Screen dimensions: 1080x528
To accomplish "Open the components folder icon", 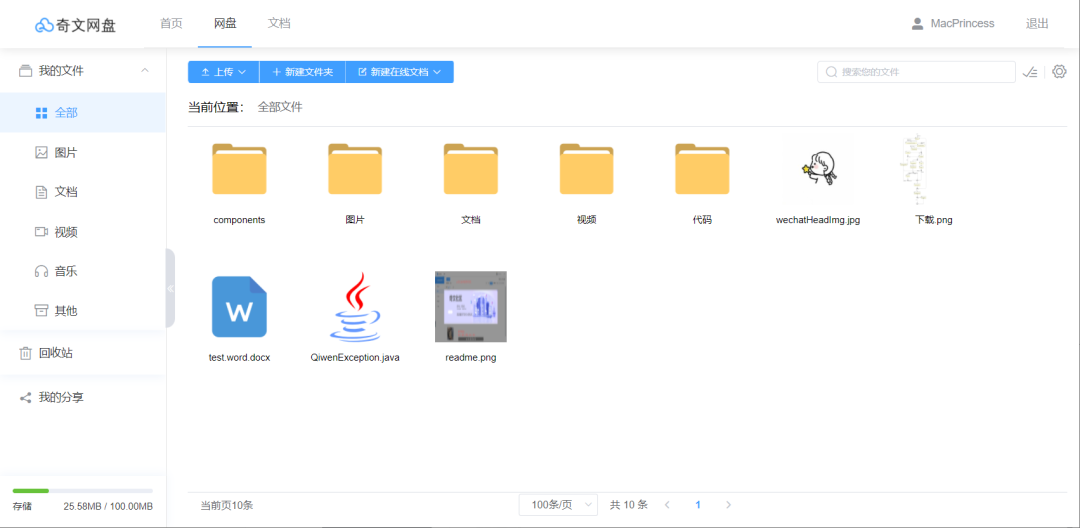I will coord(239,169).
